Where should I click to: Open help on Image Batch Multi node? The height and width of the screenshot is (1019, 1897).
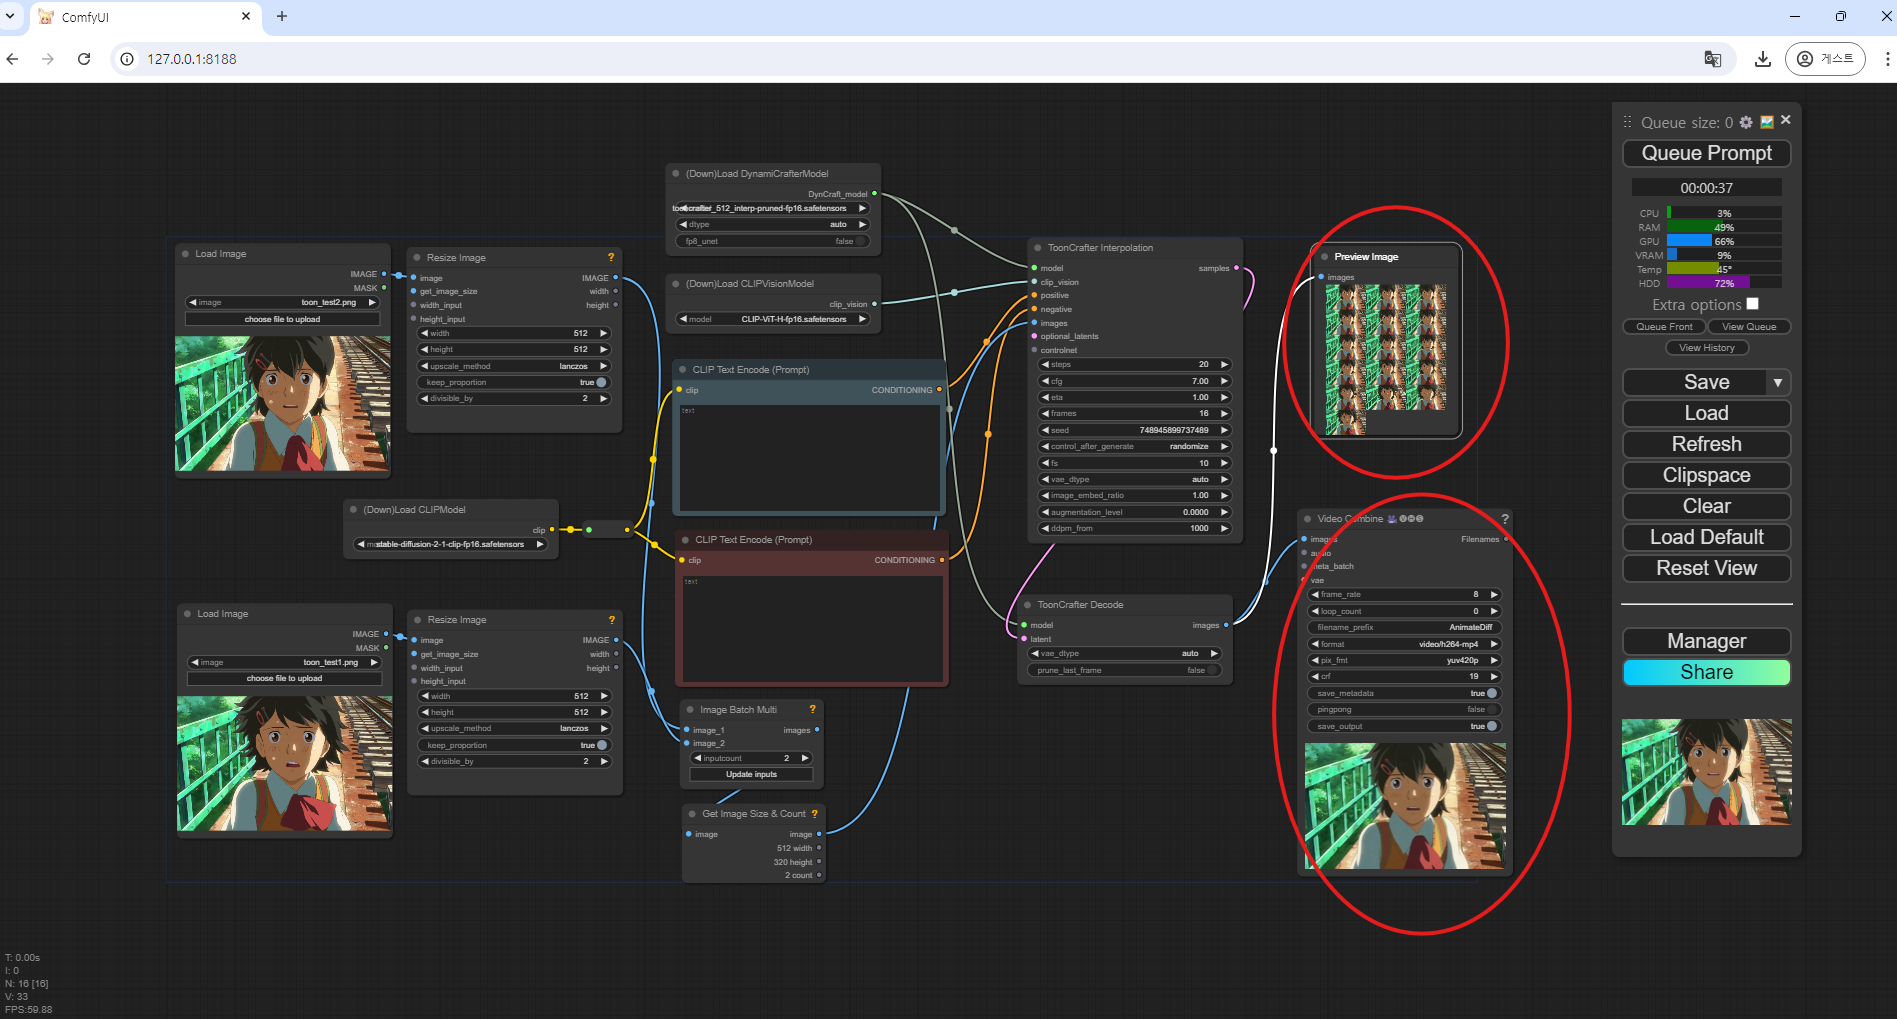(812, 710)
